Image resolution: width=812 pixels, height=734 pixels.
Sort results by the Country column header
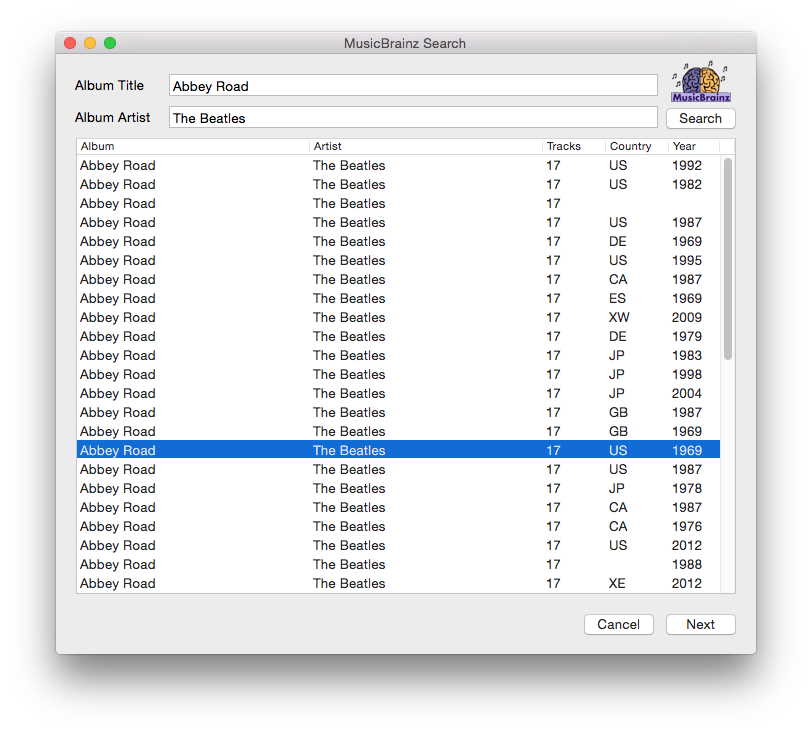coord(628,146)
